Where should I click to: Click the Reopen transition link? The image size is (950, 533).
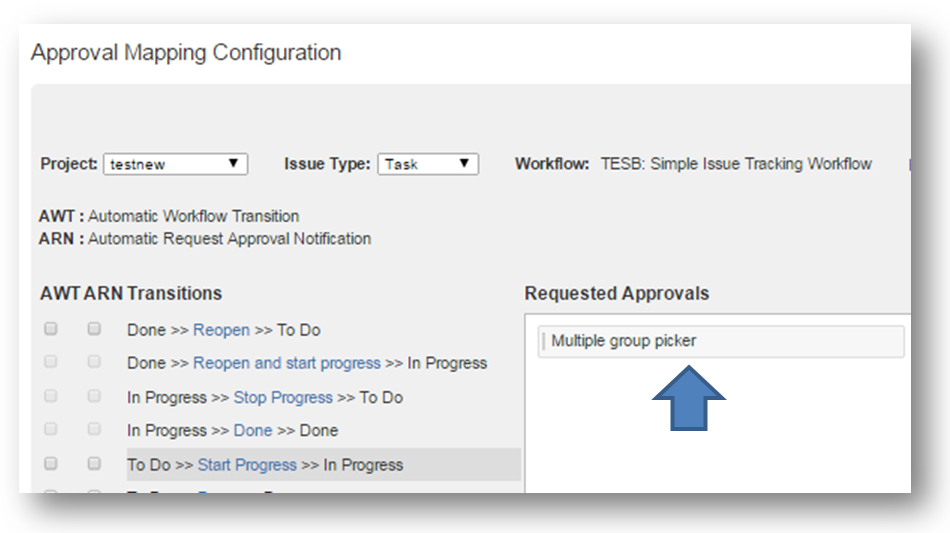221,330
